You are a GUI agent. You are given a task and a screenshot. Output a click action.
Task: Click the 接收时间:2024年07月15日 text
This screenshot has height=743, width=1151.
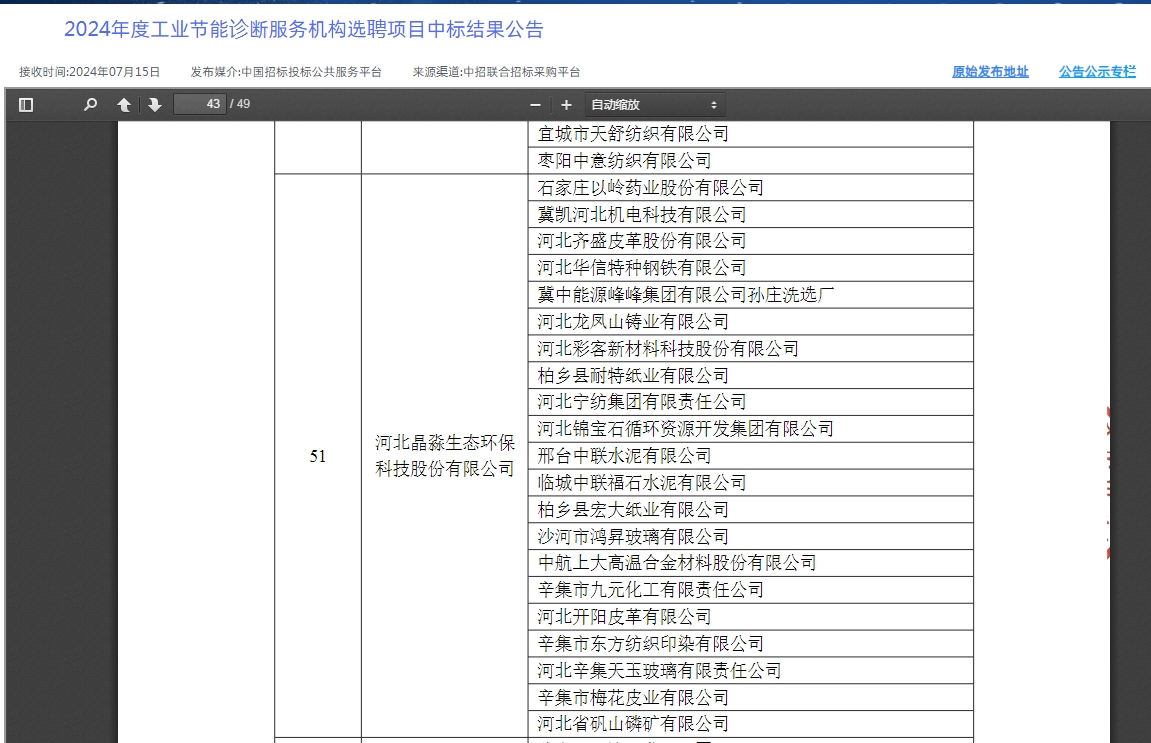tap(90, 72)
